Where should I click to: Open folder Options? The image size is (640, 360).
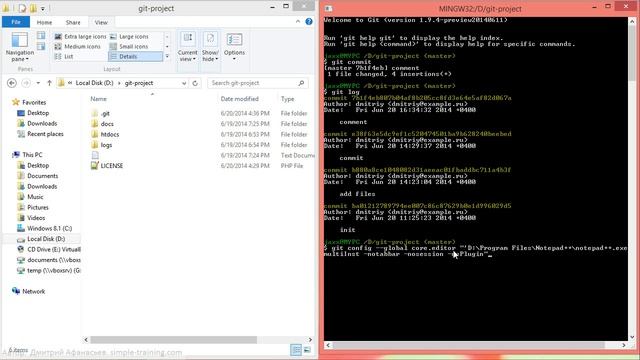pos(234,47)
